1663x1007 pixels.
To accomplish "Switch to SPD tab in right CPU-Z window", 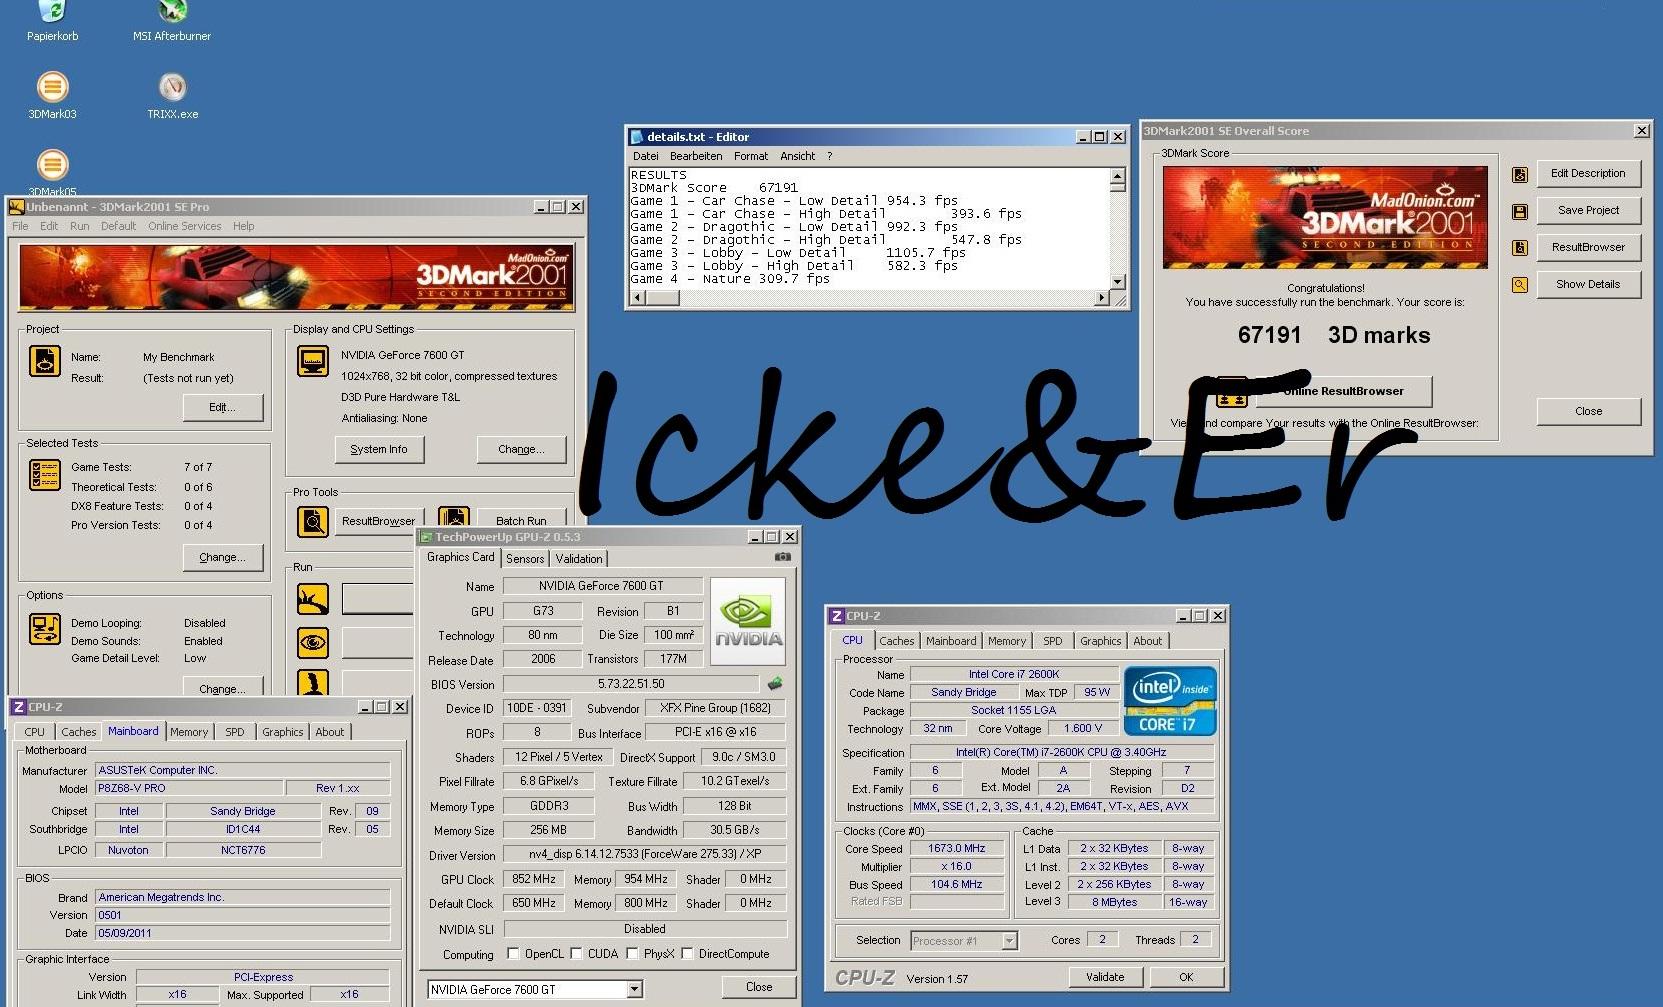I will tap(1053, 641).
